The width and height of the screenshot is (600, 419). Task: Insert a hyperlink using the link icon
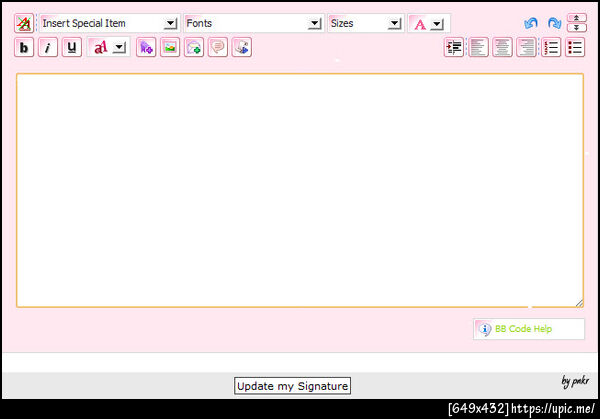(146, 47)
